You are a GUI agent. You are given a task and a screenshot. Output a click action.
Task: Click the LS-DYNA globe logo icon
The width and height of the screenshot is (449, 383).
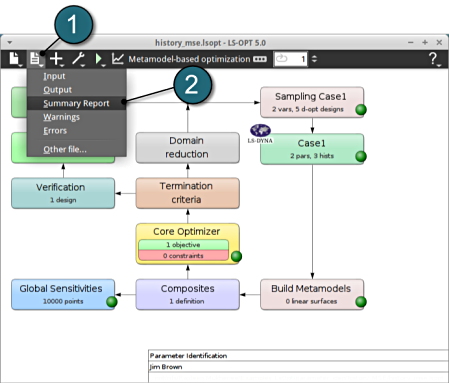tap(260, 130)
